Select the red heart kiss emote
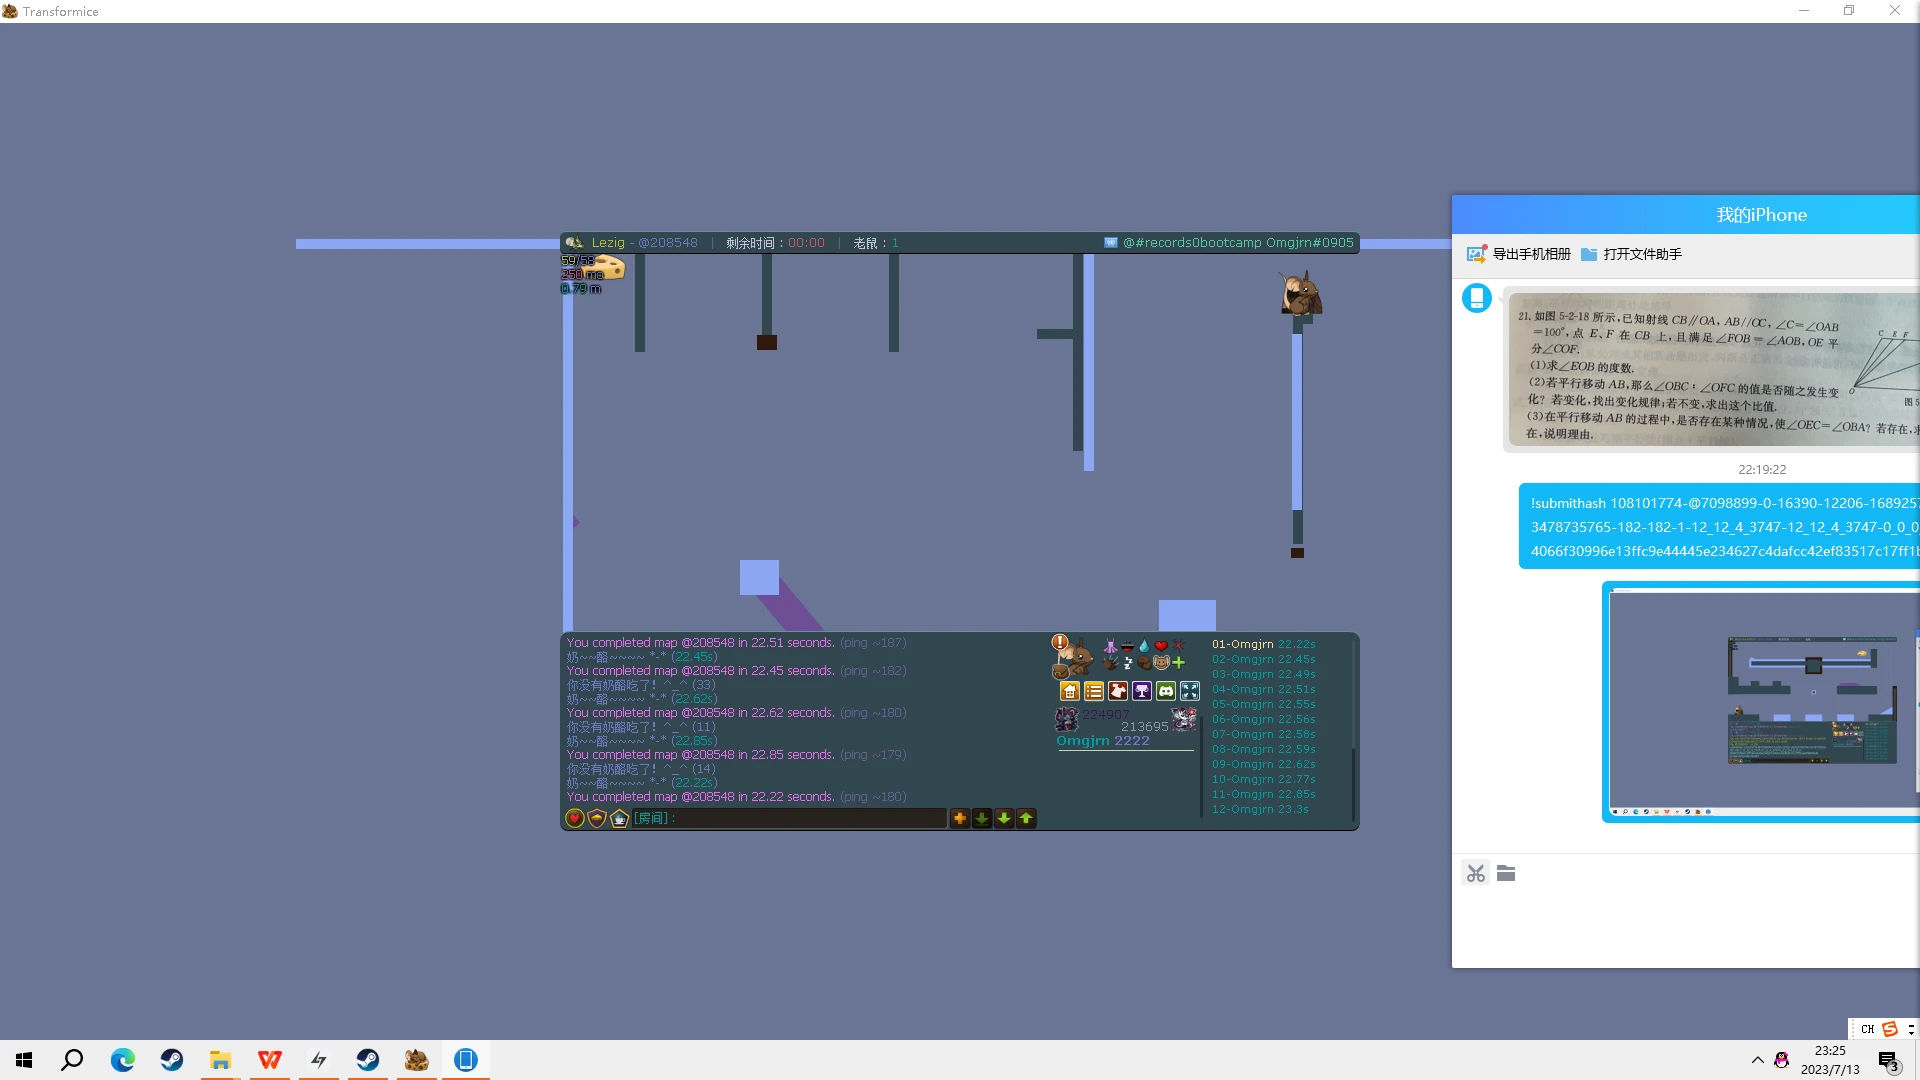 pyautogui.click(x=1161, y=646)
